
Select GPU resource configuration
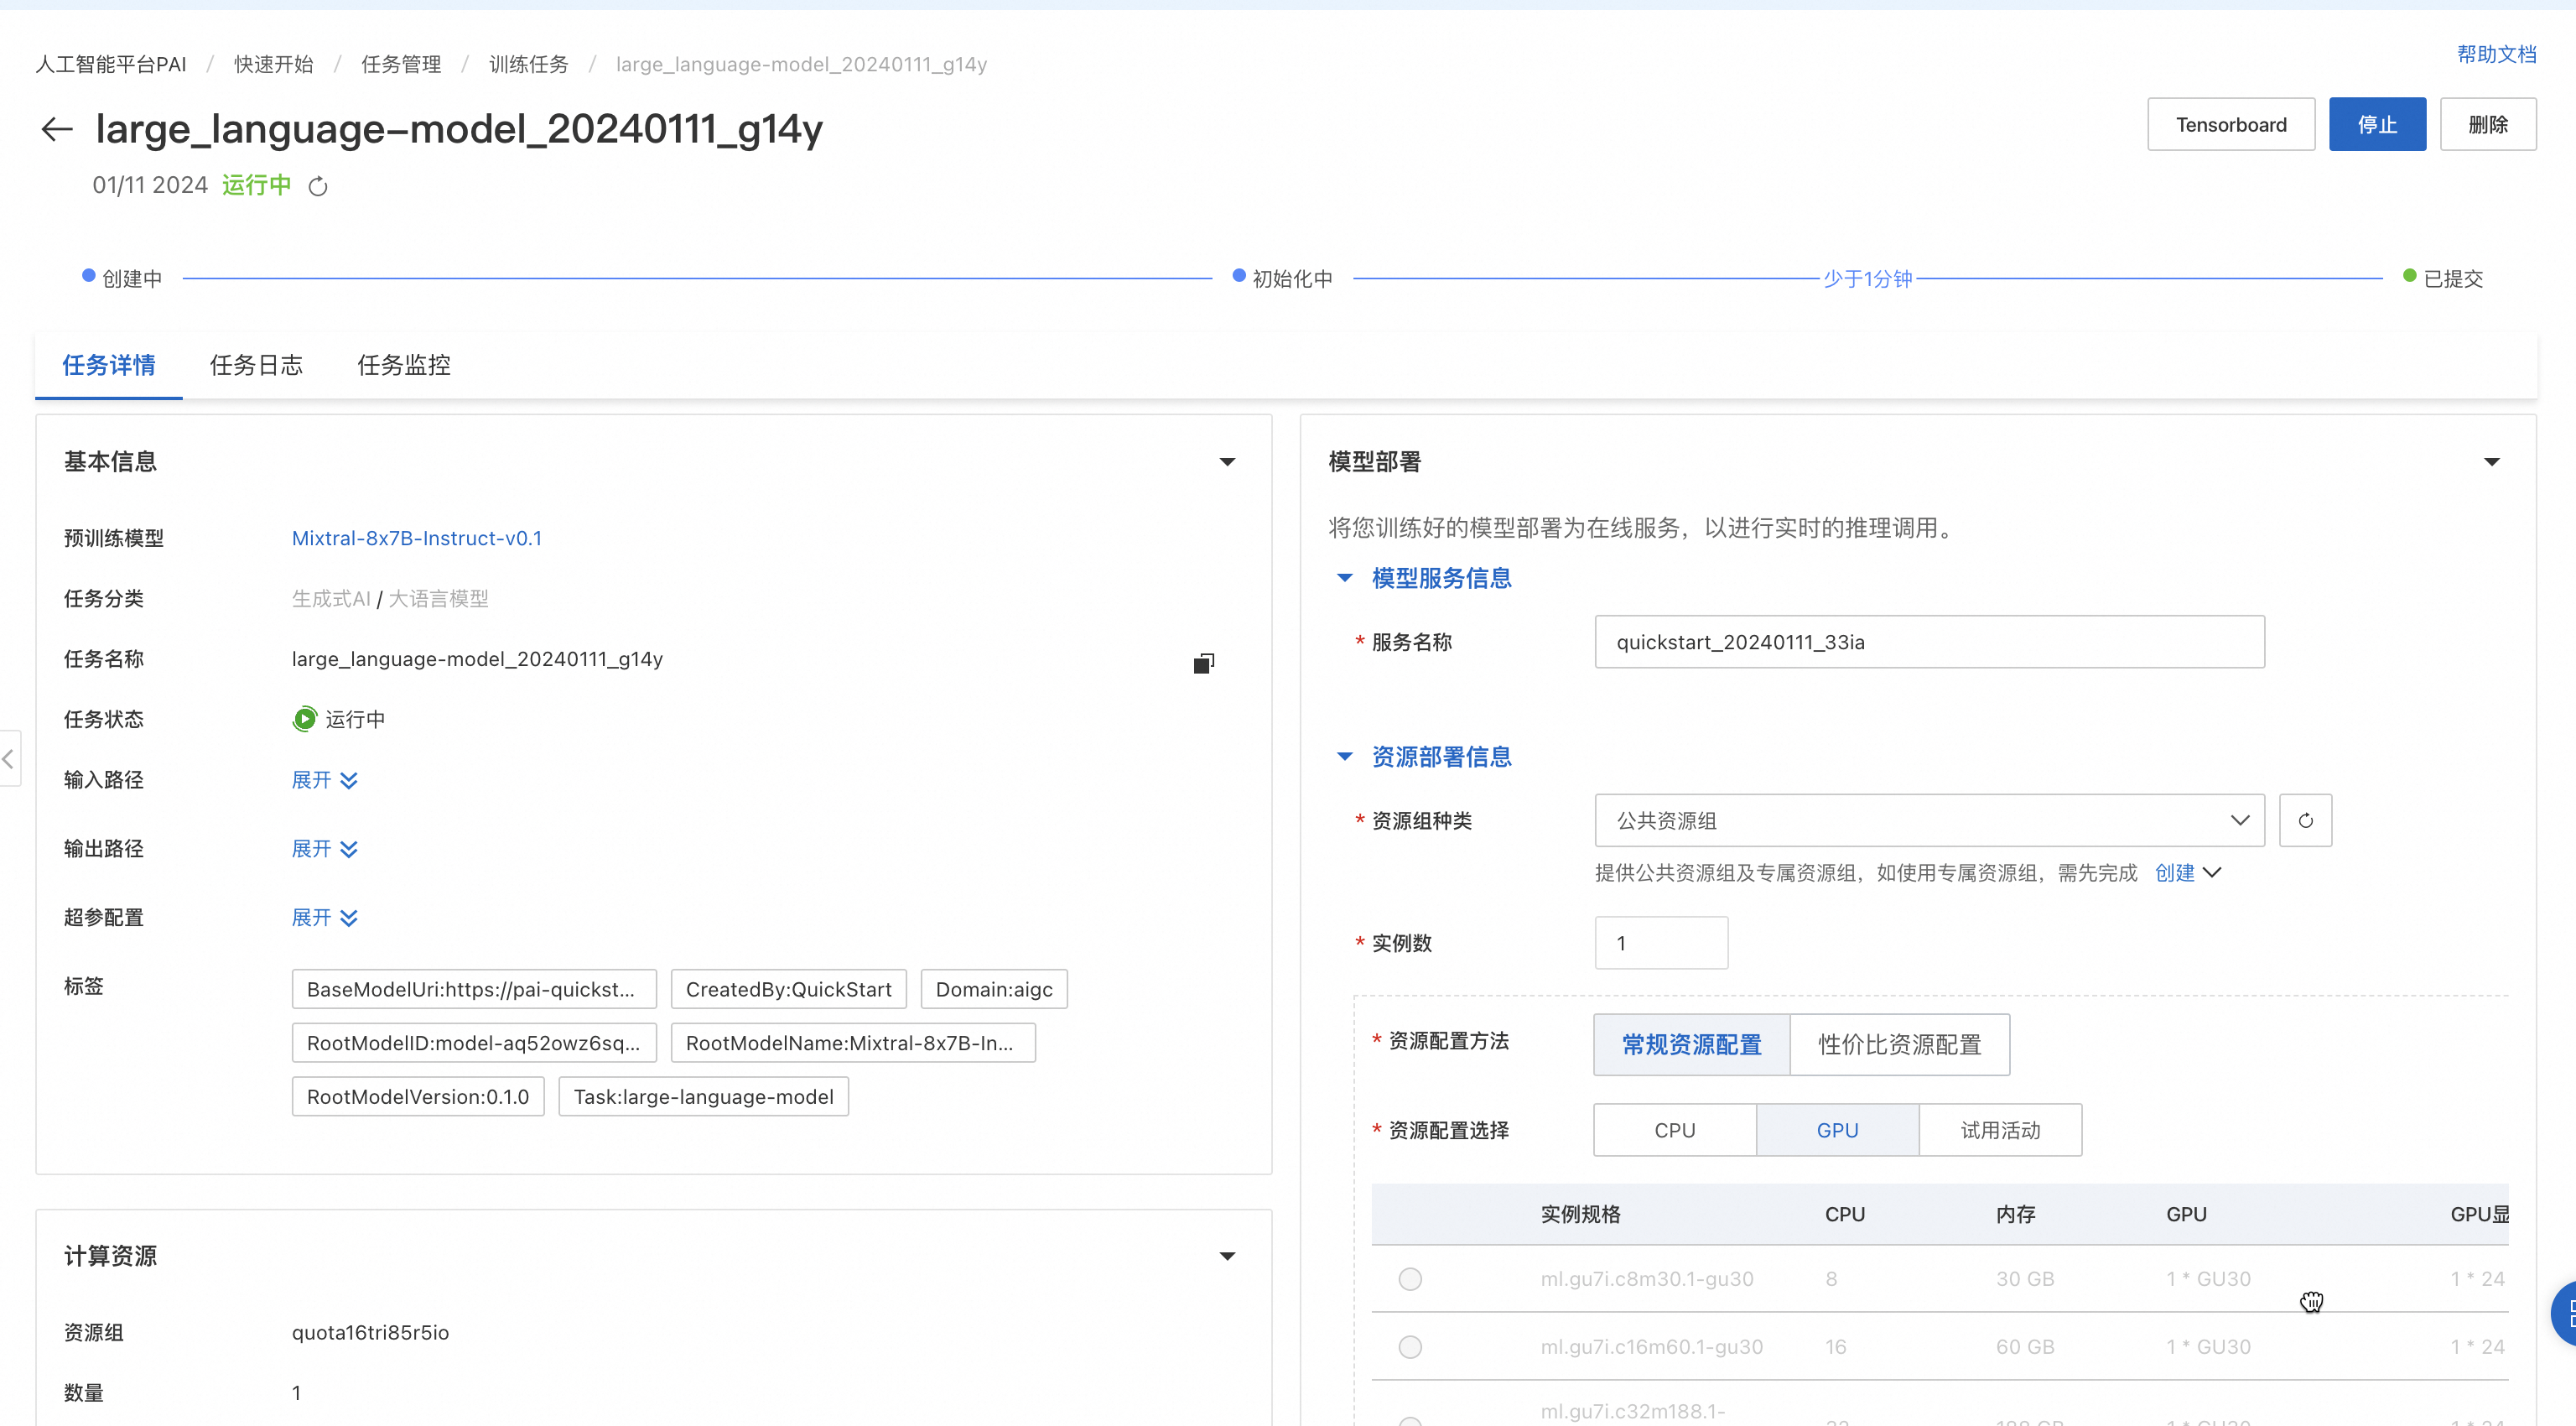(1837, 1130)
